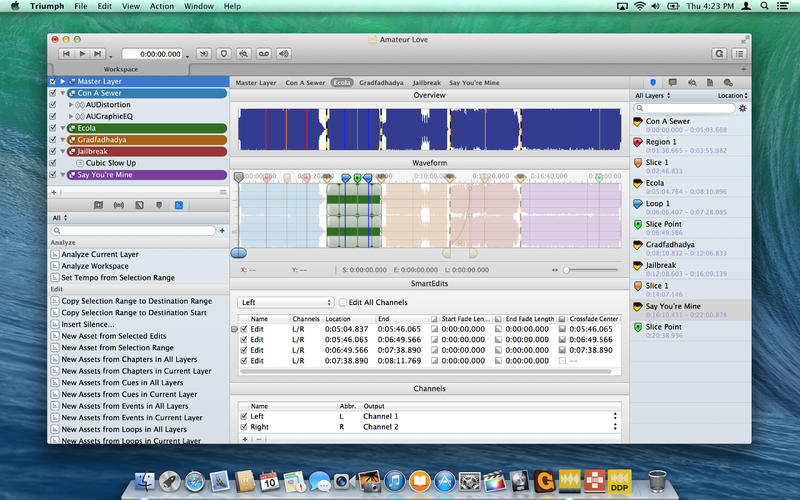The width and height of the screenshot is (800, 500).
Task: Click the waveform zoom slider
Action: tap(567, 270)
